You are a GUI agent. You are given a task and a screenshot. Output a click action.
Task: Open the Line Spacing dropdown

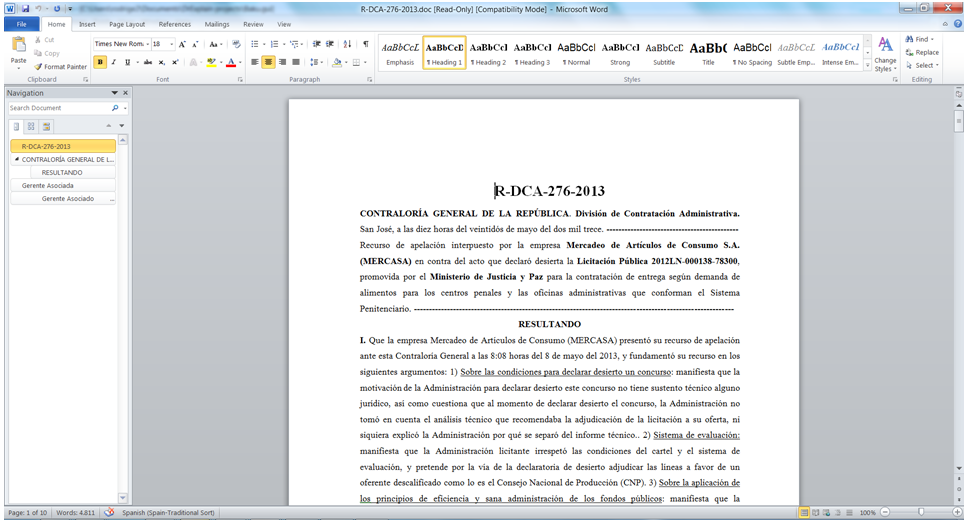[x=316, y=62]
